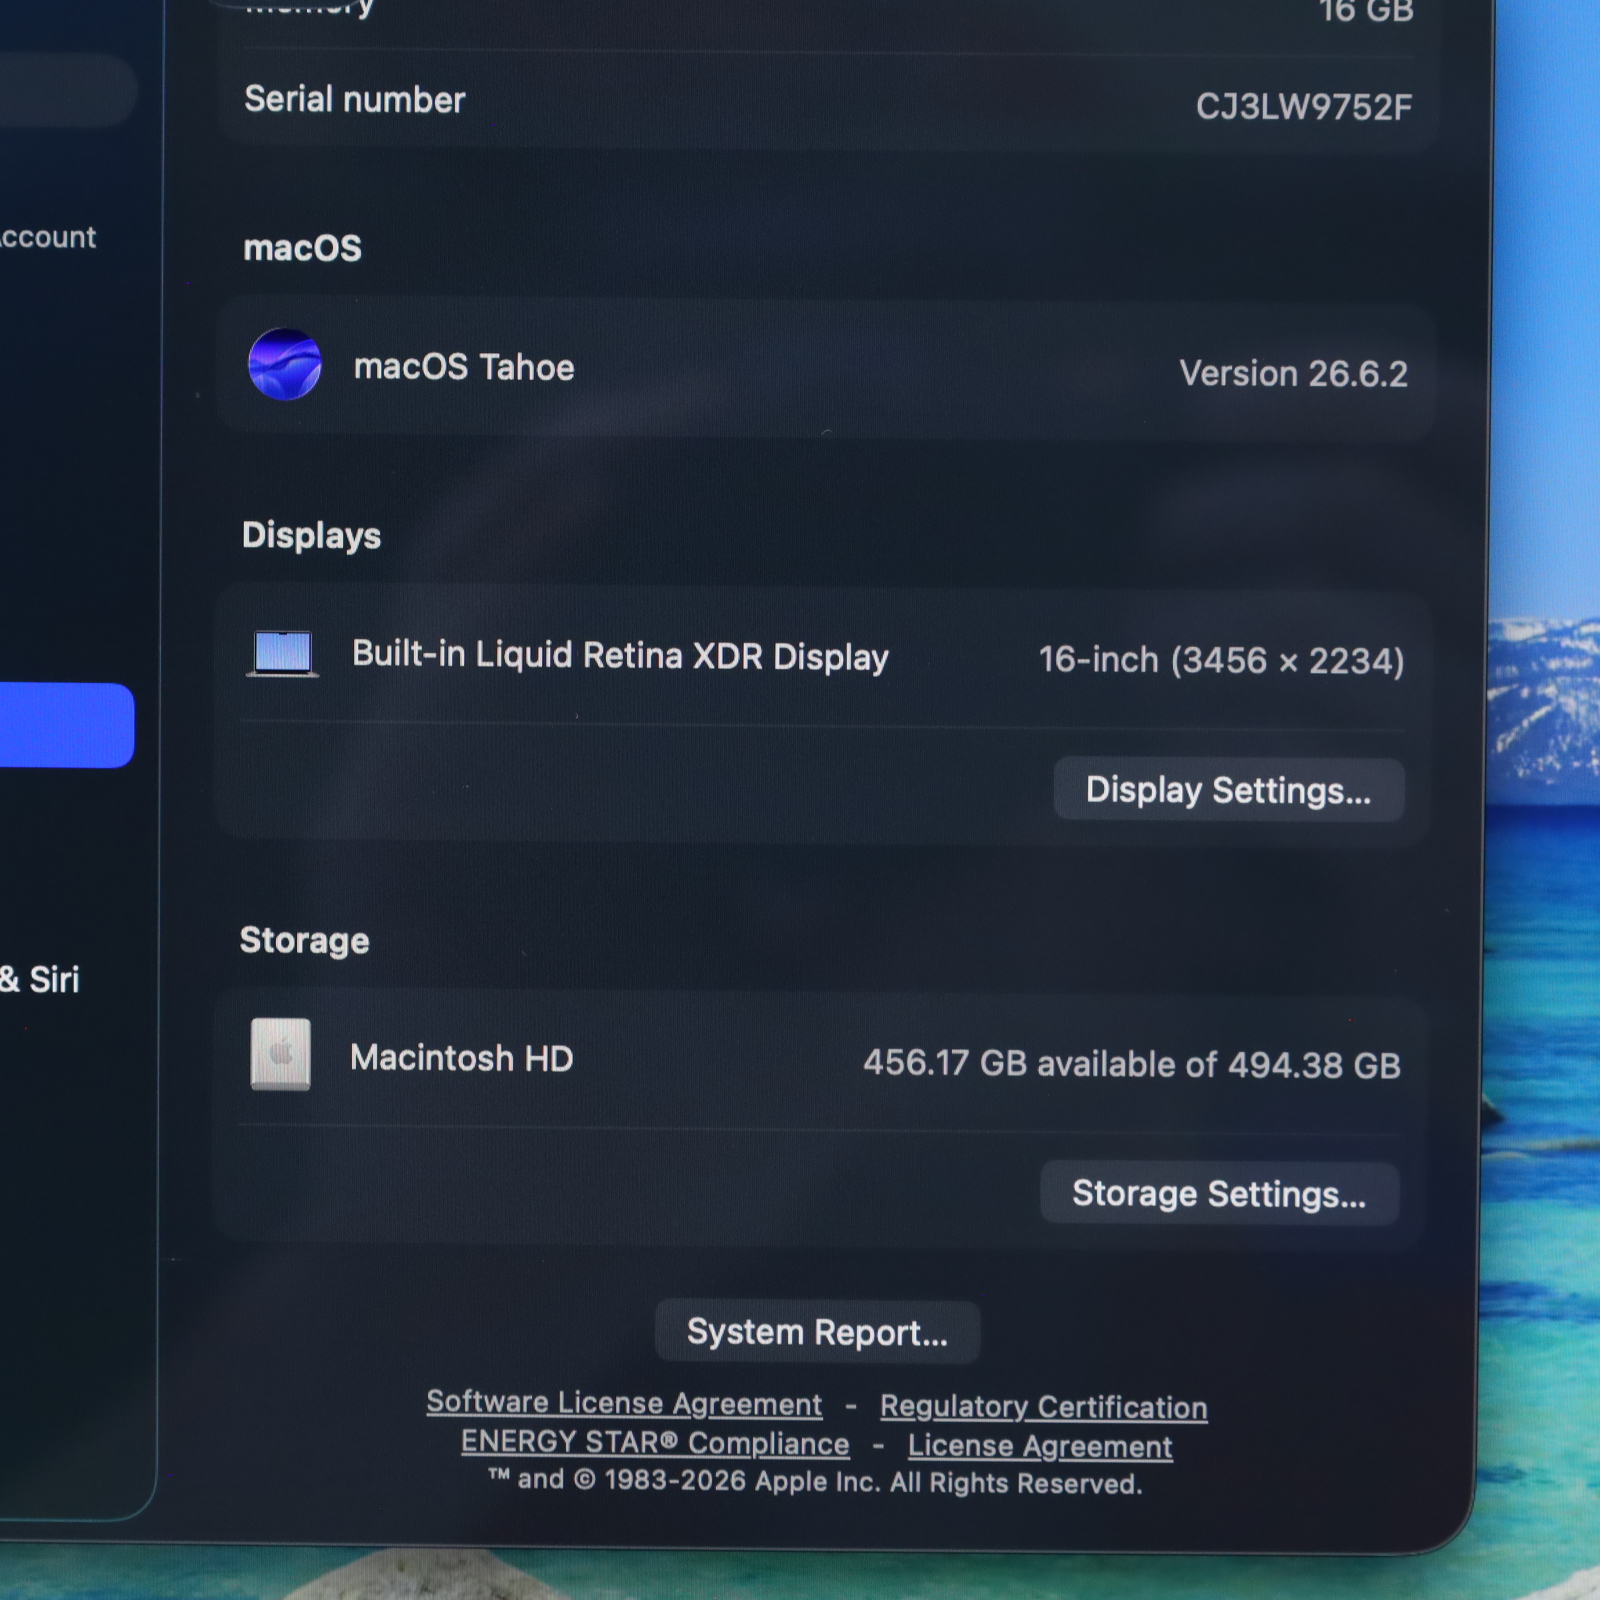
Task: Click the 'Storage' section heading
Action: (305, 940)
